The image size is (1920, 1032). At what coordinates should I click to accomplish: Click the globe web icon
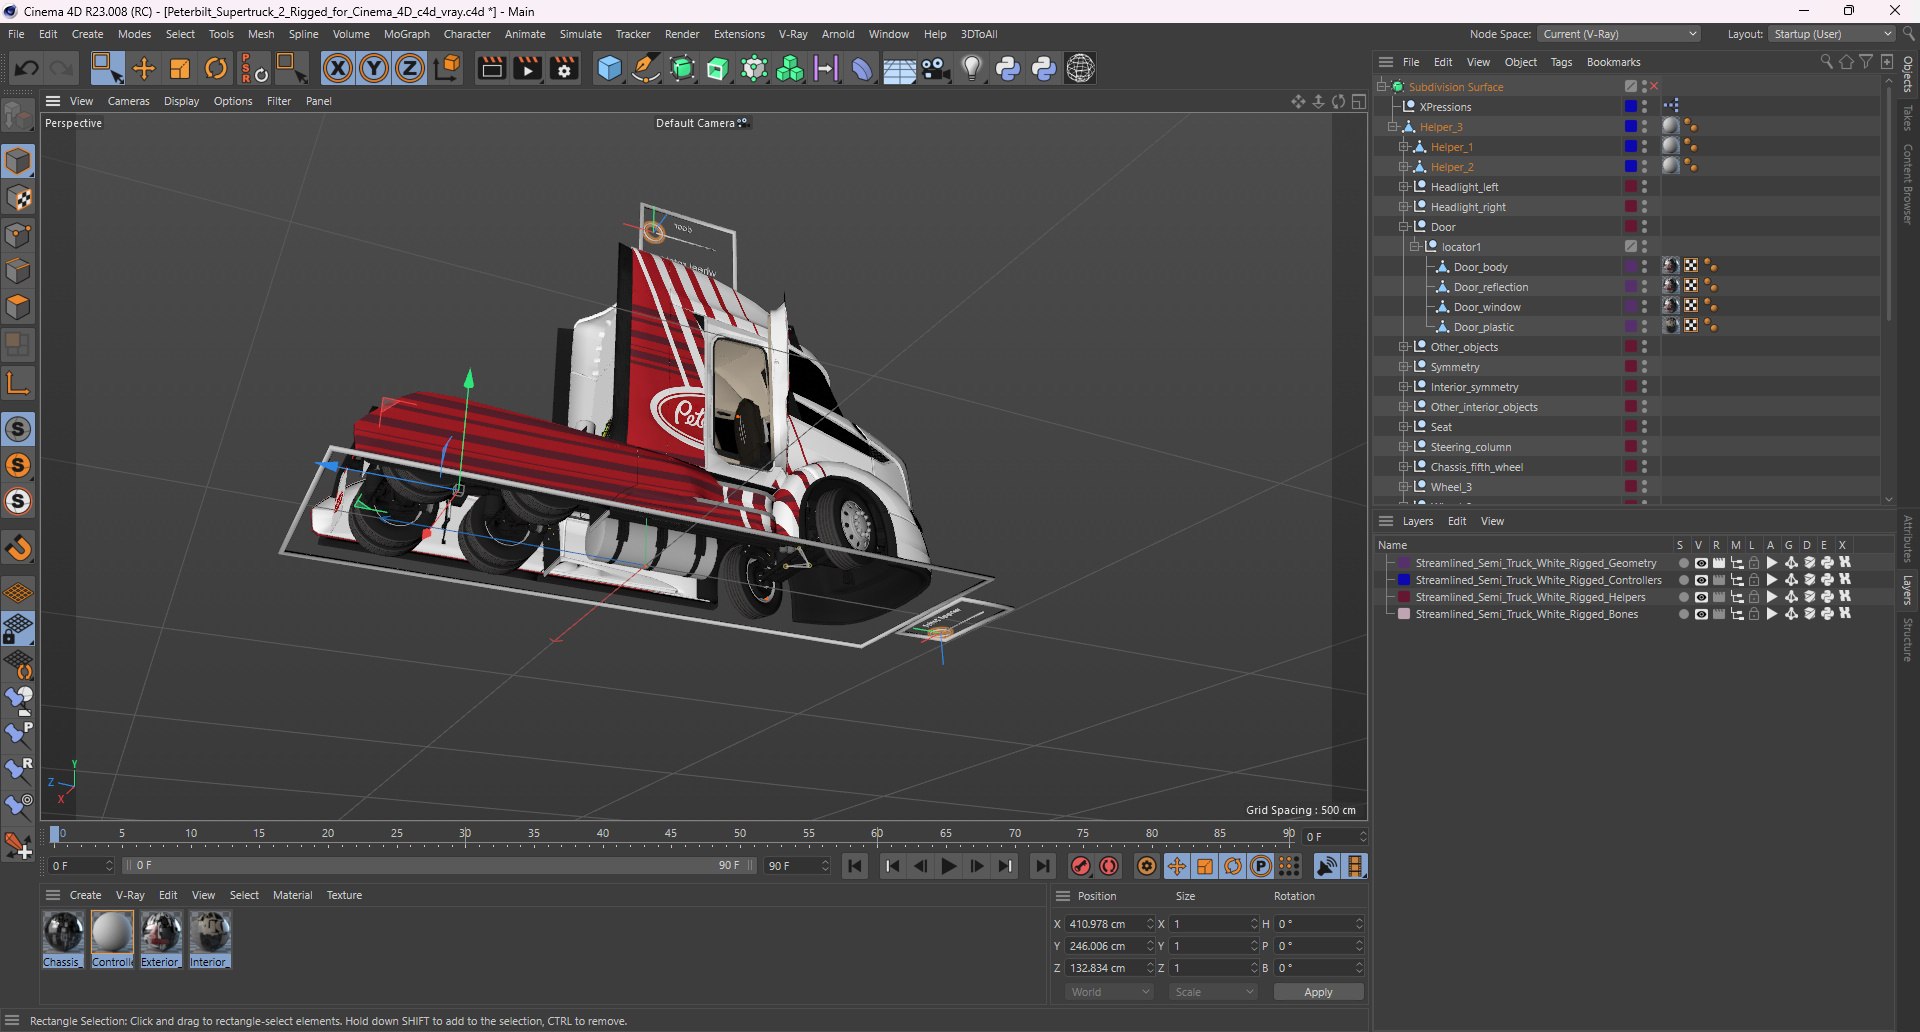tap(1081, 68)
